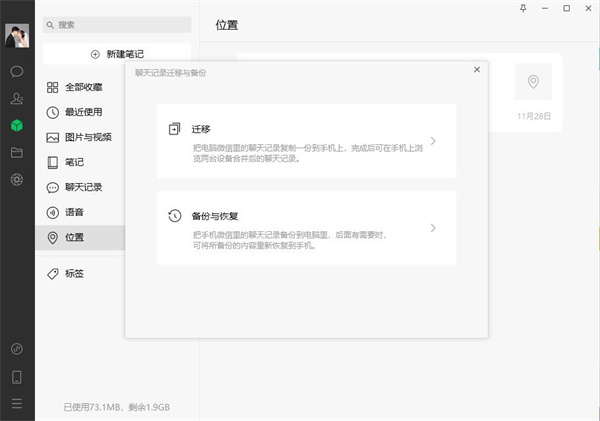
Task: Create a new note with 新建笔记
Action: [117, 54]
